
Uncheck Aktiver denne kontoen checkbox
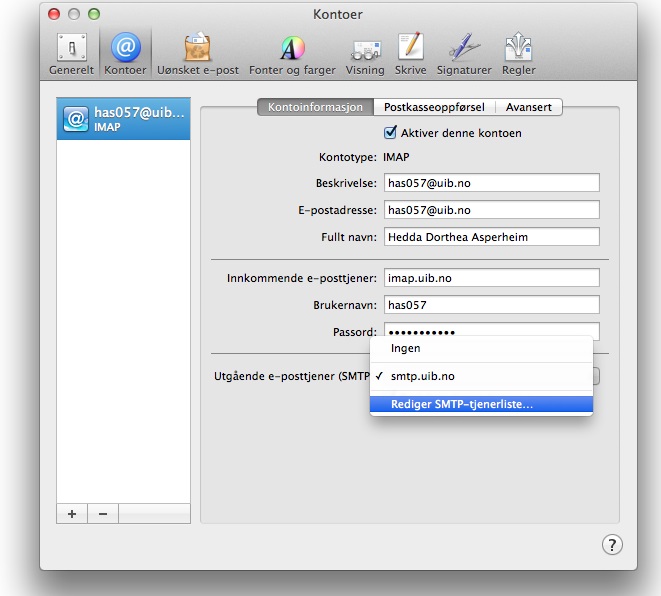tap(391, 133)
